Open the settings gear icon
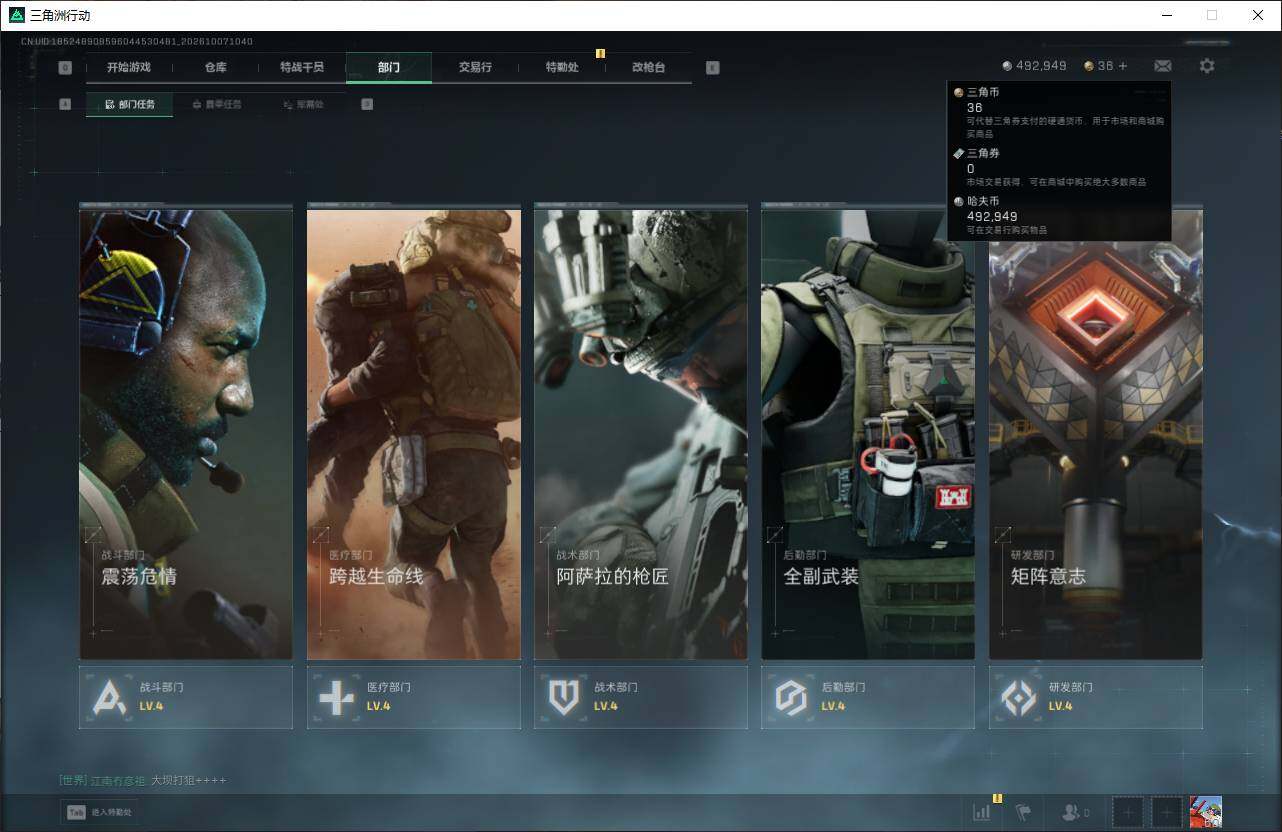Image resolution: width=1282 pixels, height=832 pixels. click(x=1207, y=66)
